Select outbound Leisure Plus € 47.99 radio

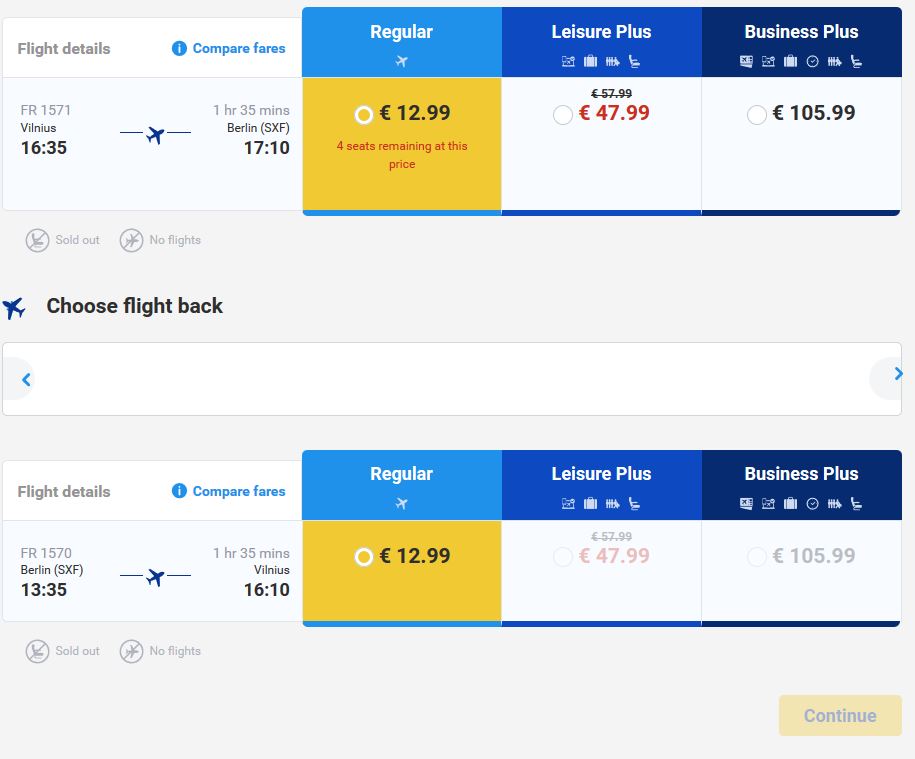[x=563, y=114]
